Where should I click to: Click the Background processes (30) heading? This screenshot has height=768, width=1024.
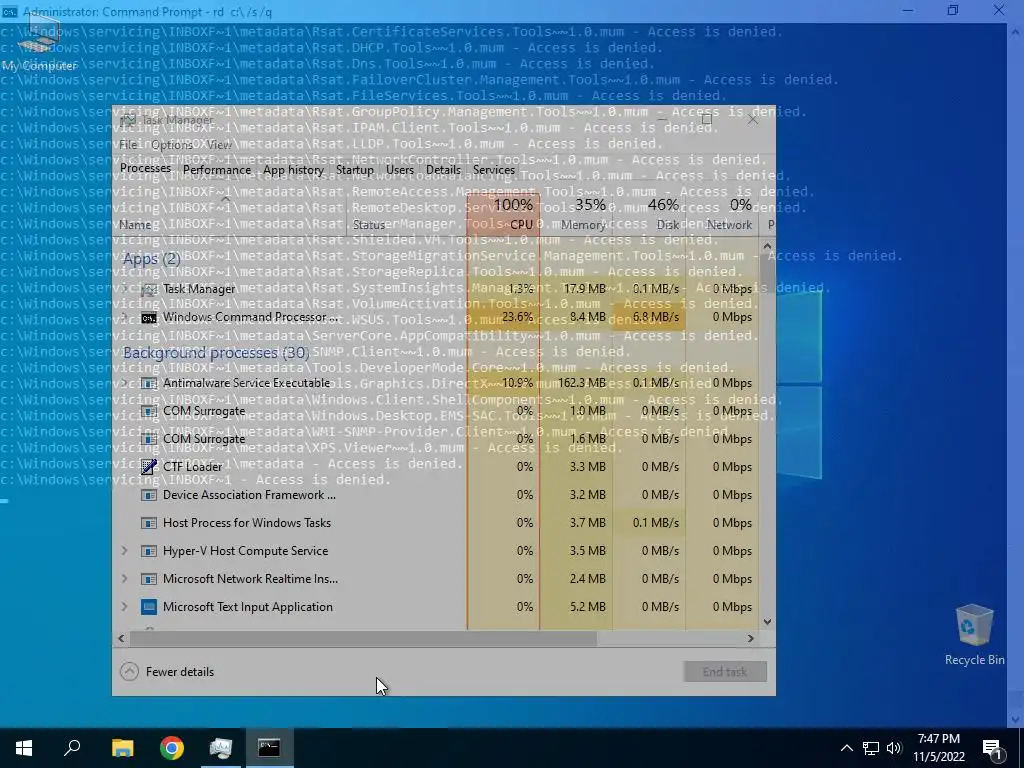pos(216,353)
